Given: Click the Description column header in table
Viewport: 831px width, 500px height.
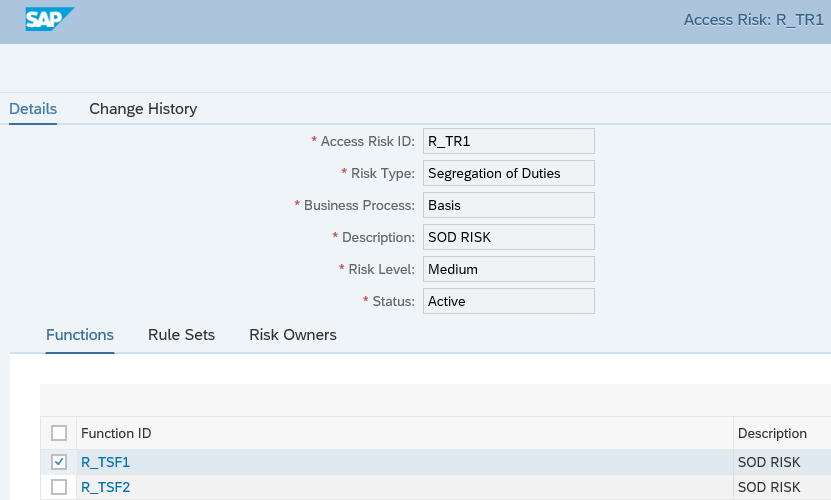Looking at the screenshot, I should (772, 433).
